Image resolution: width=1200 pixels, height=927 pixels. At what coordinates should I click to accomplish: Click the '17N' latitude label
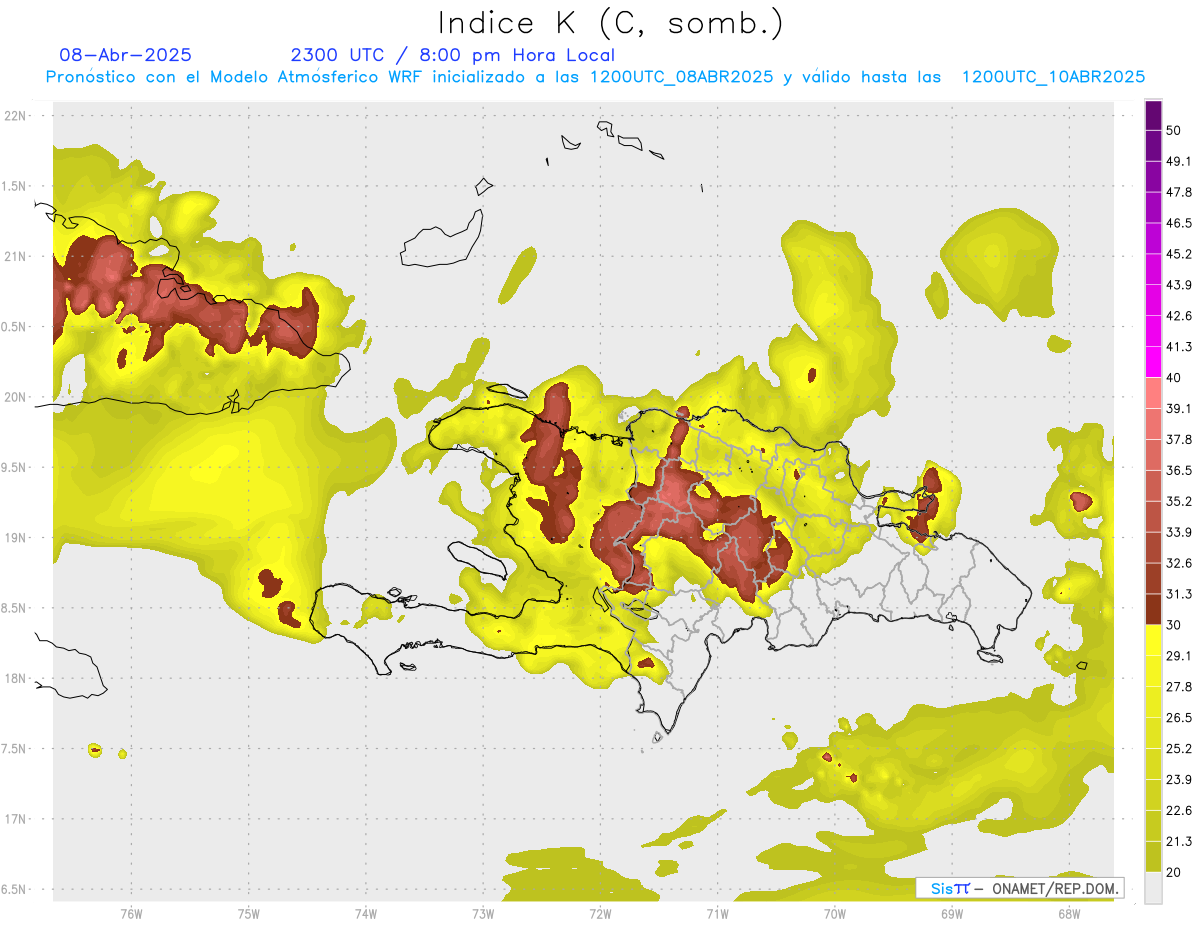[15, 819]
